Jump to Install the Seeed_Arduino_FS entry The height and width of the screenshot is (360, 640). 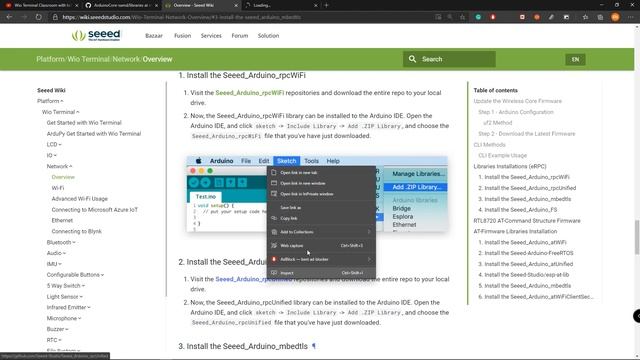coord(518,210)
